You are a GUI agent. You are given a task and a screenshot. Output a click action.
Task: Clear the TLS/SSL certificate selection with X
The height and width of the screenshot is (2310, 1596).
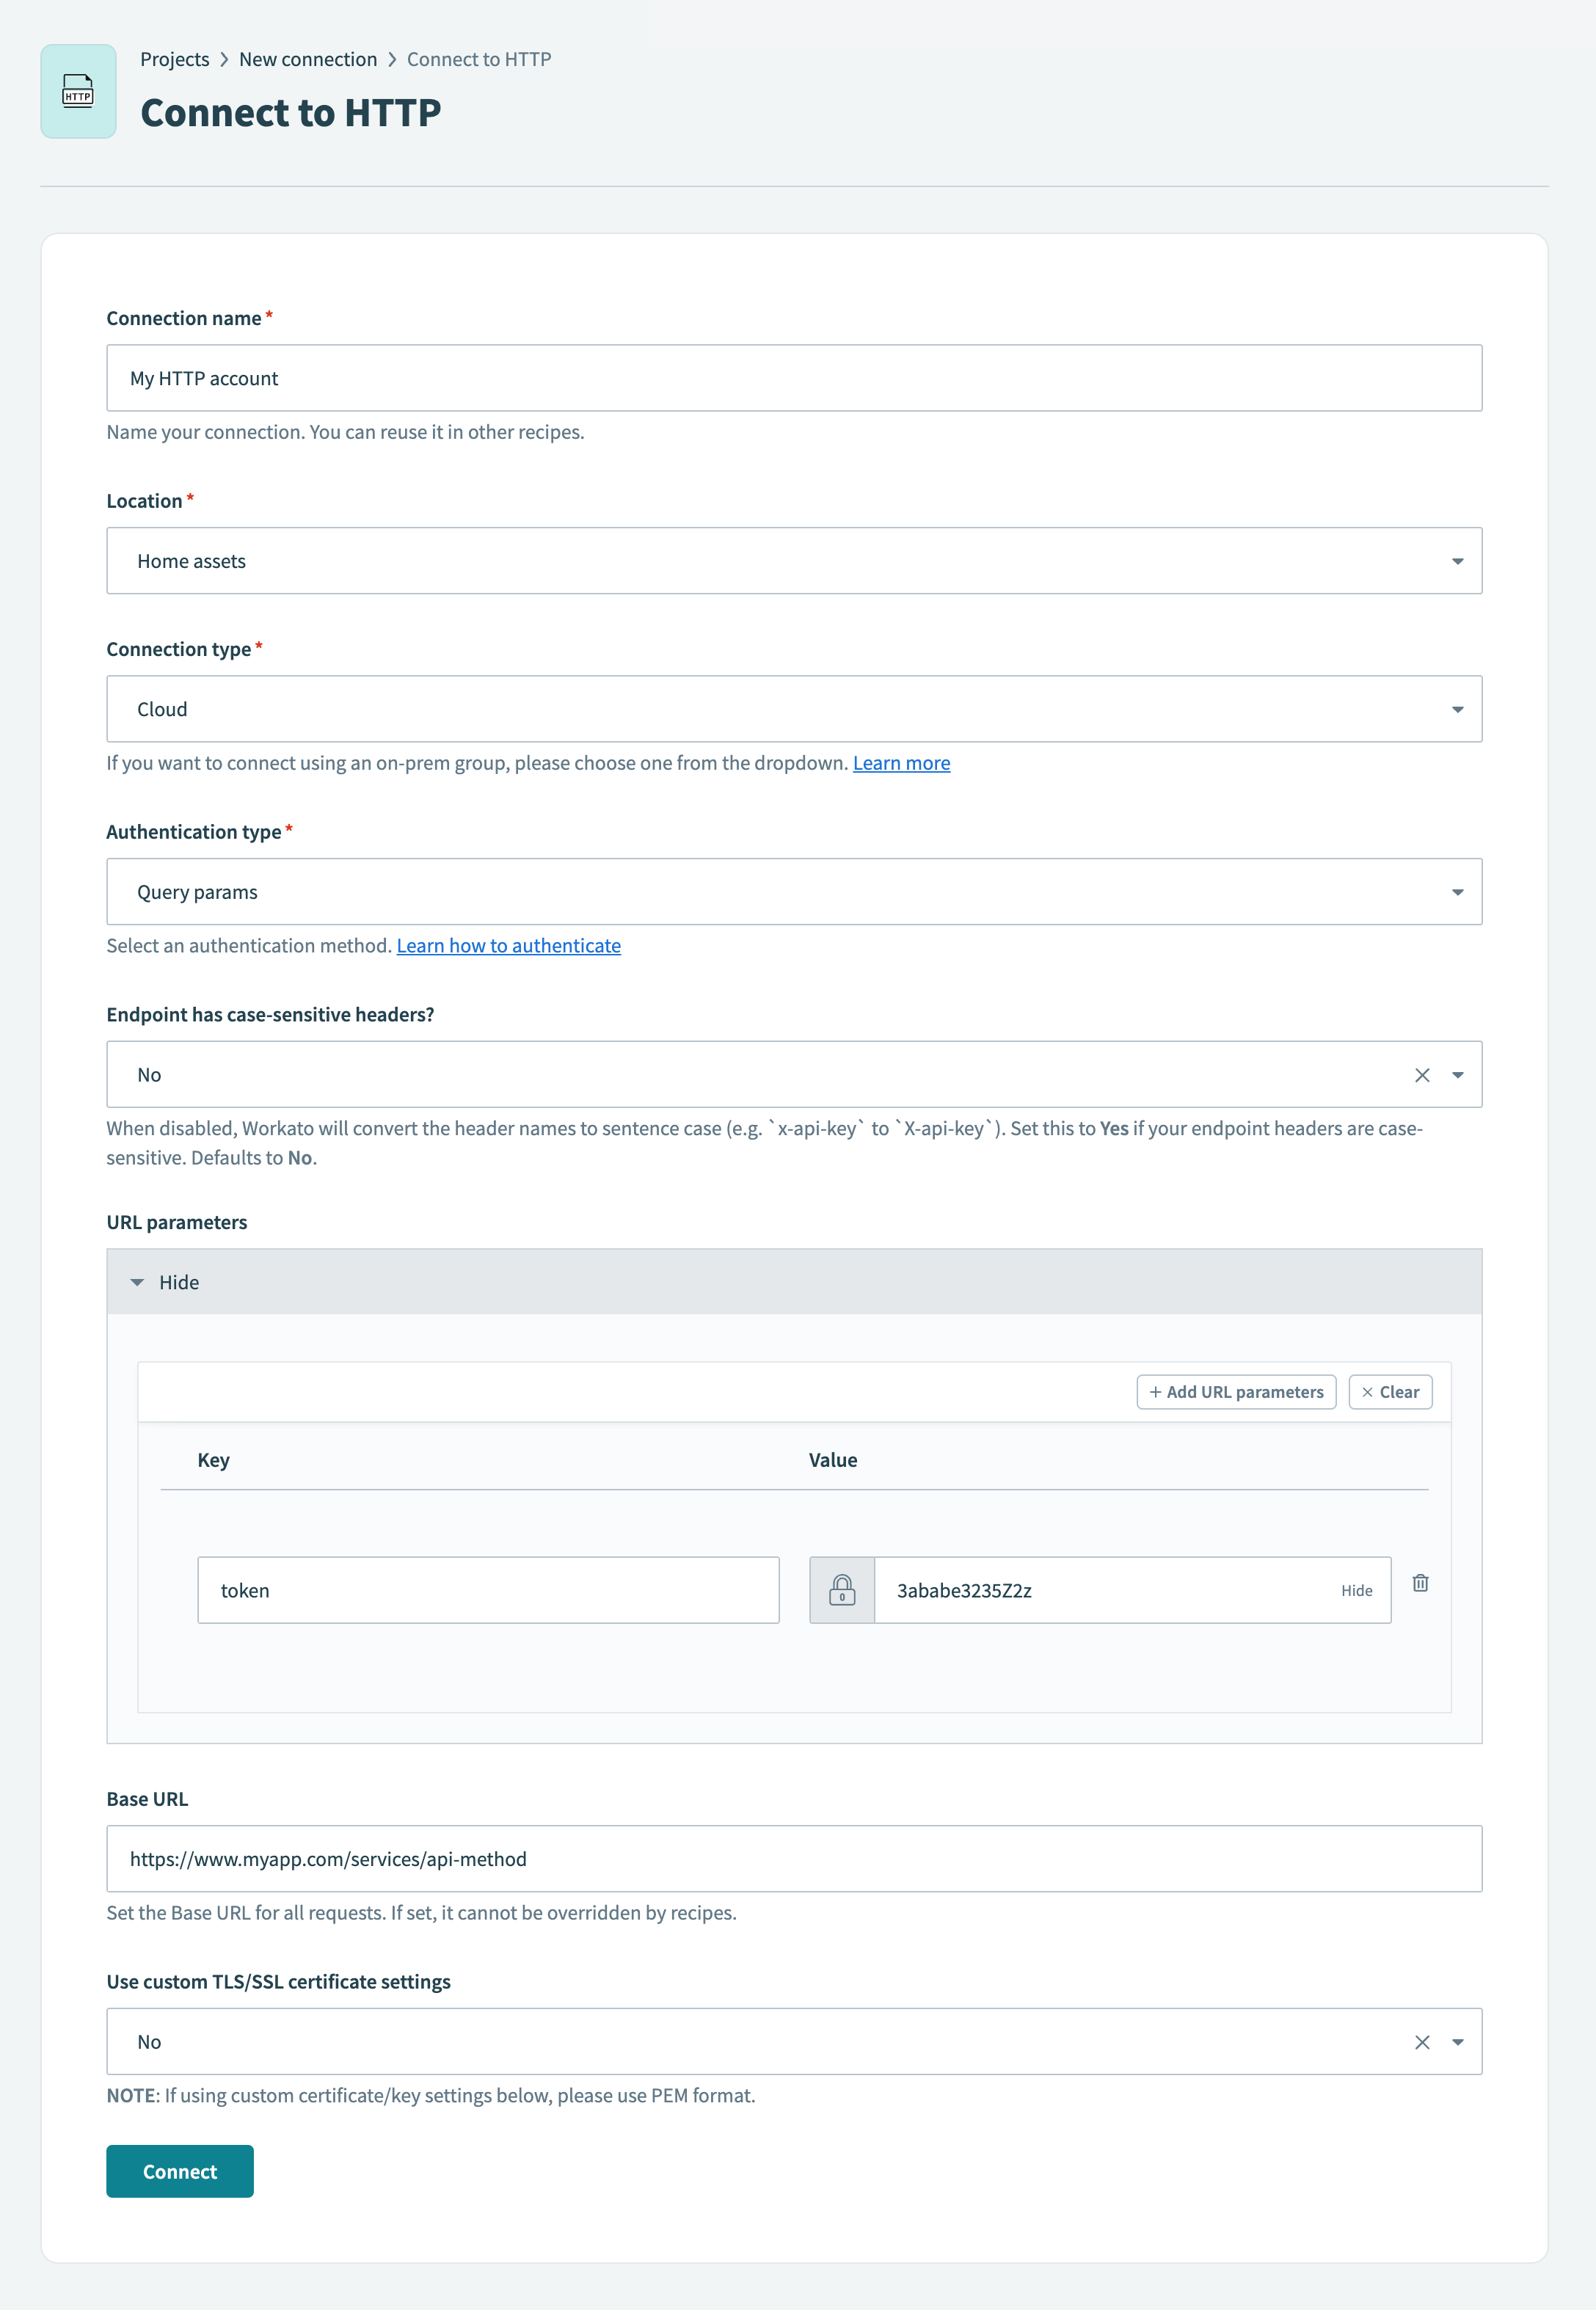(x=1421, y=2042)
